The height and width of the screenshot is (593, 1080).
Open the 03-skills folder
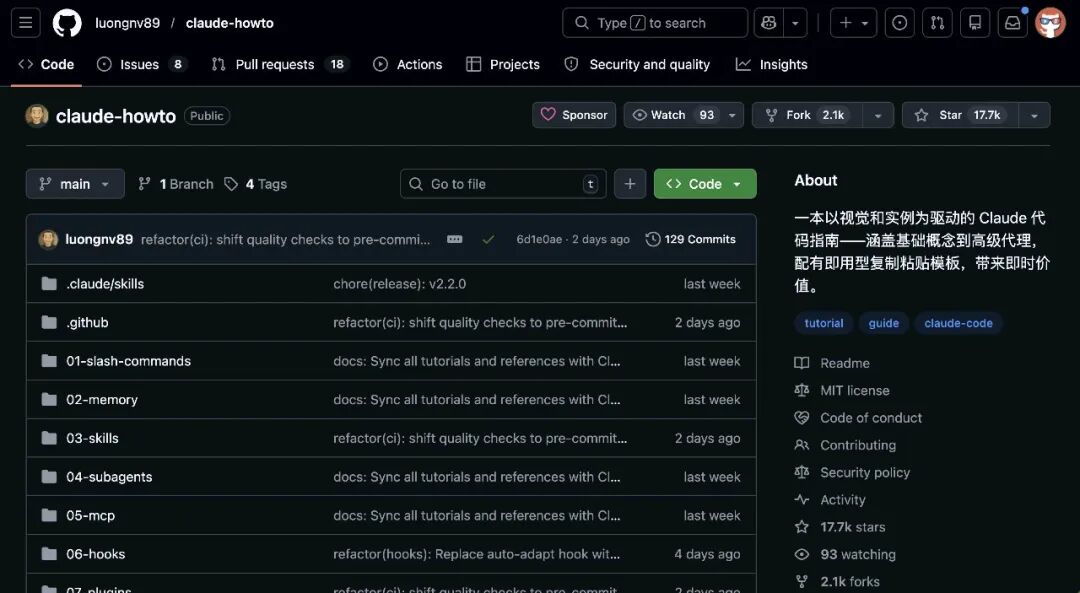click(x=92, y=438)
